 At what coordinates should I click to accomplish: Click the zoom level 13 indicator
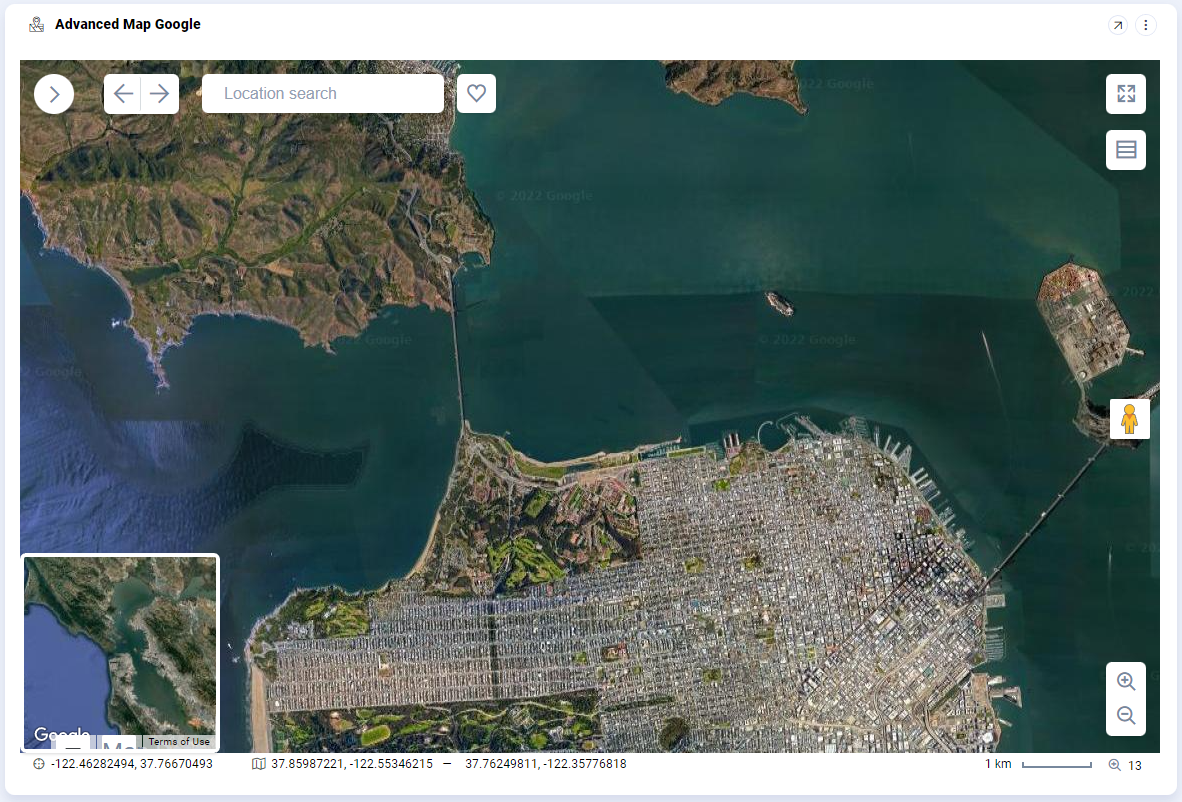point(1125,765)
